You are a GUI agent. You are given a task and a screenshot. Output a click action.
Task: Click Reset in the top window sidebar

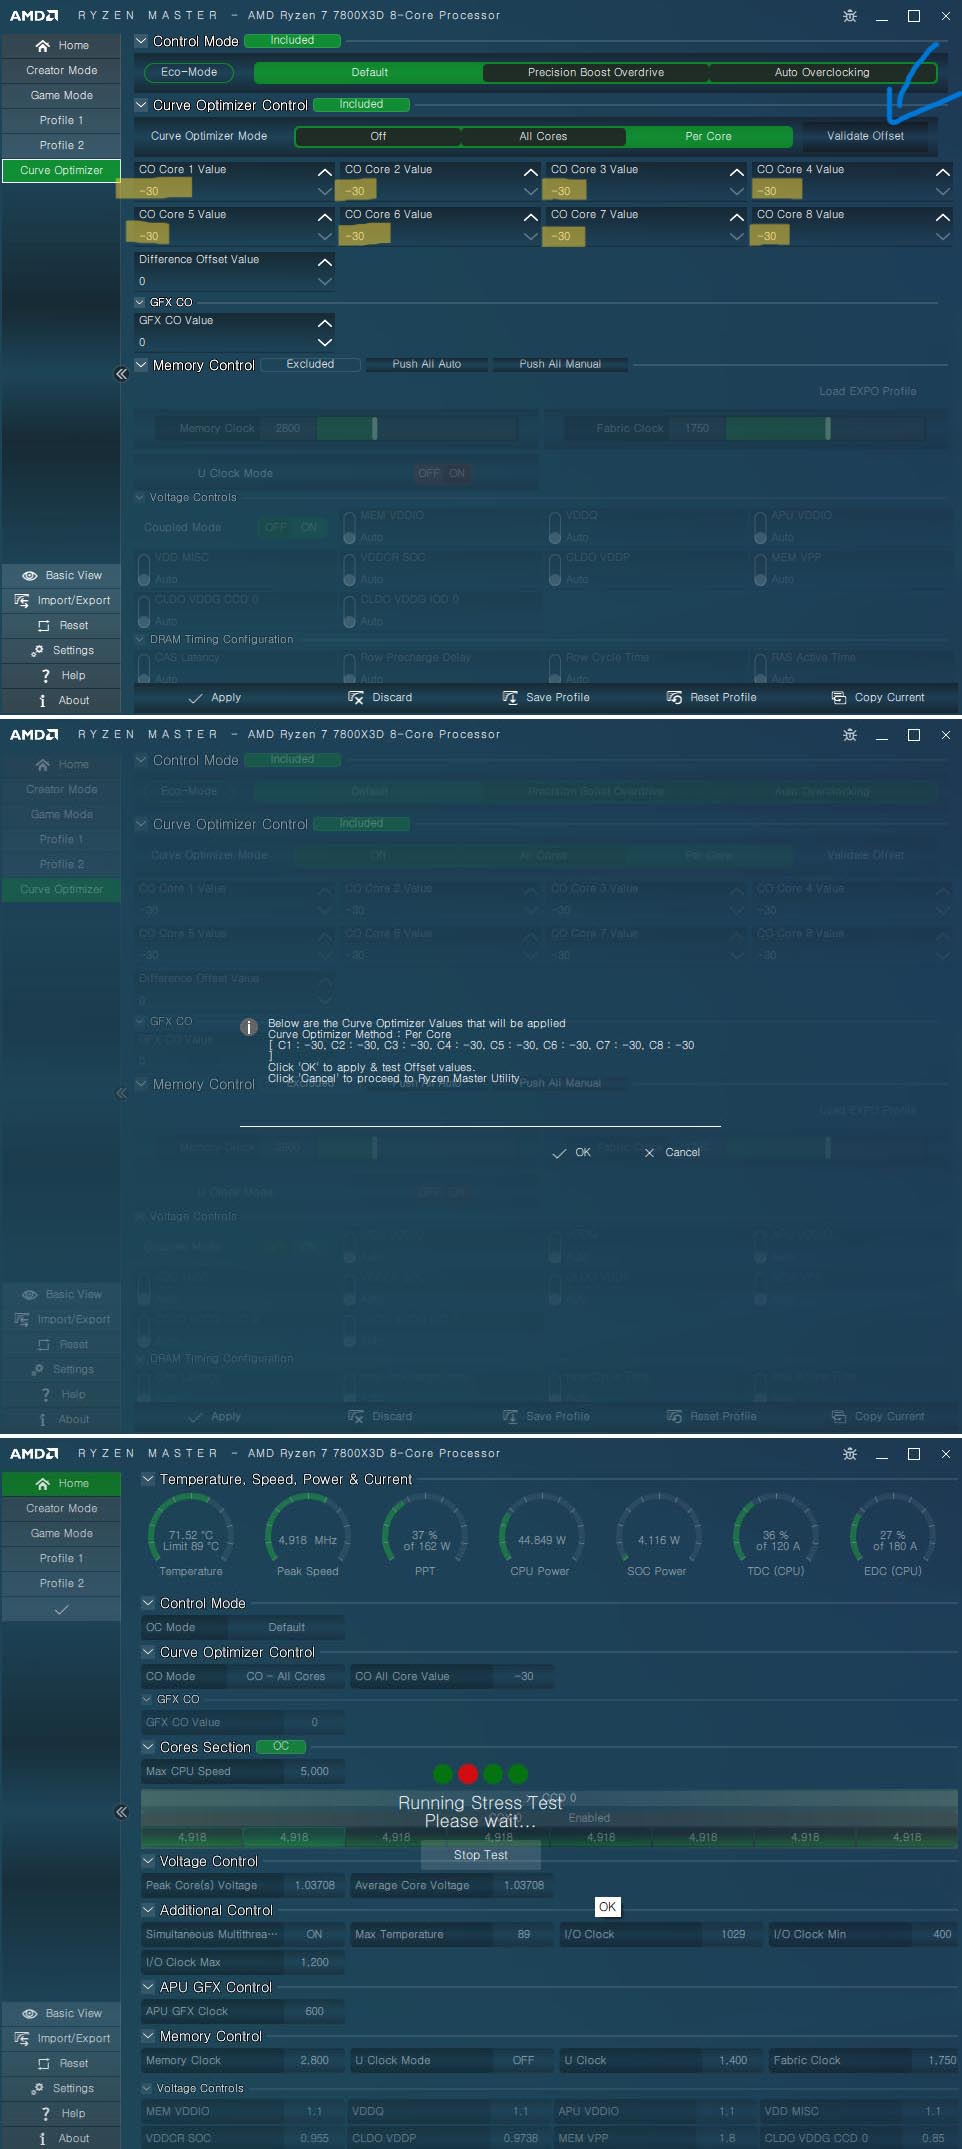click(x=61, y=625)
